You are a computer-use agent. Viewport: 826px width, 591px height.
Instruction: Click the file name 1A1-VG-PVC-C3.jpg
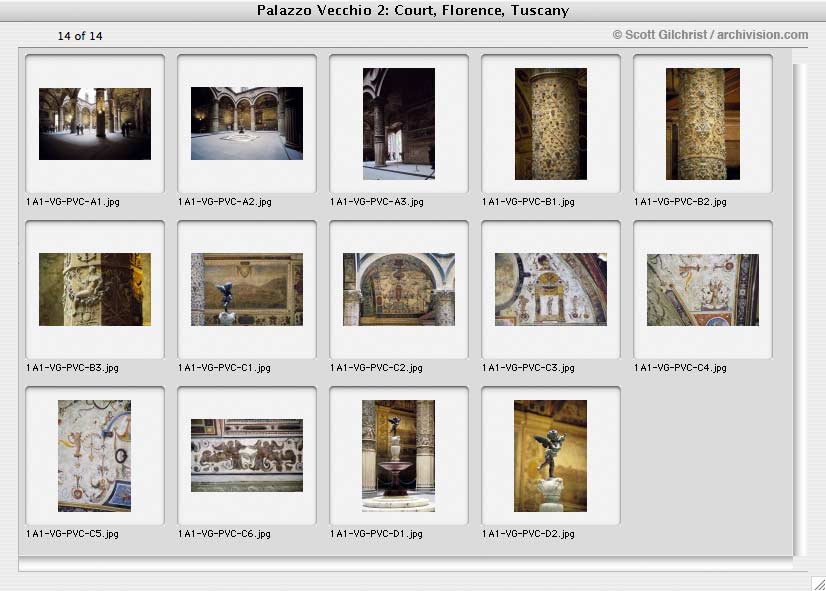click(528, 368)
